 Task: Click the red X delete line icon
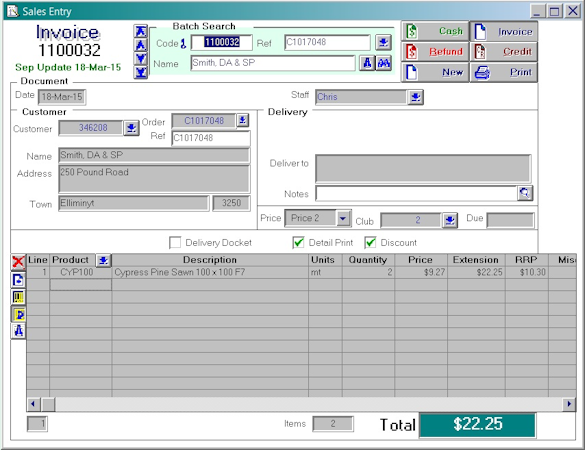18,262
